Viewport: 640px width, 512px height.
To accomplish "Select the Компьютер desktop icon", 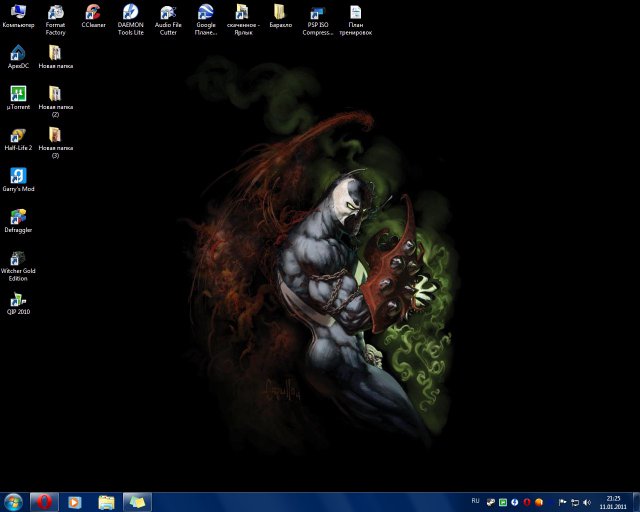I will (18, 13).
